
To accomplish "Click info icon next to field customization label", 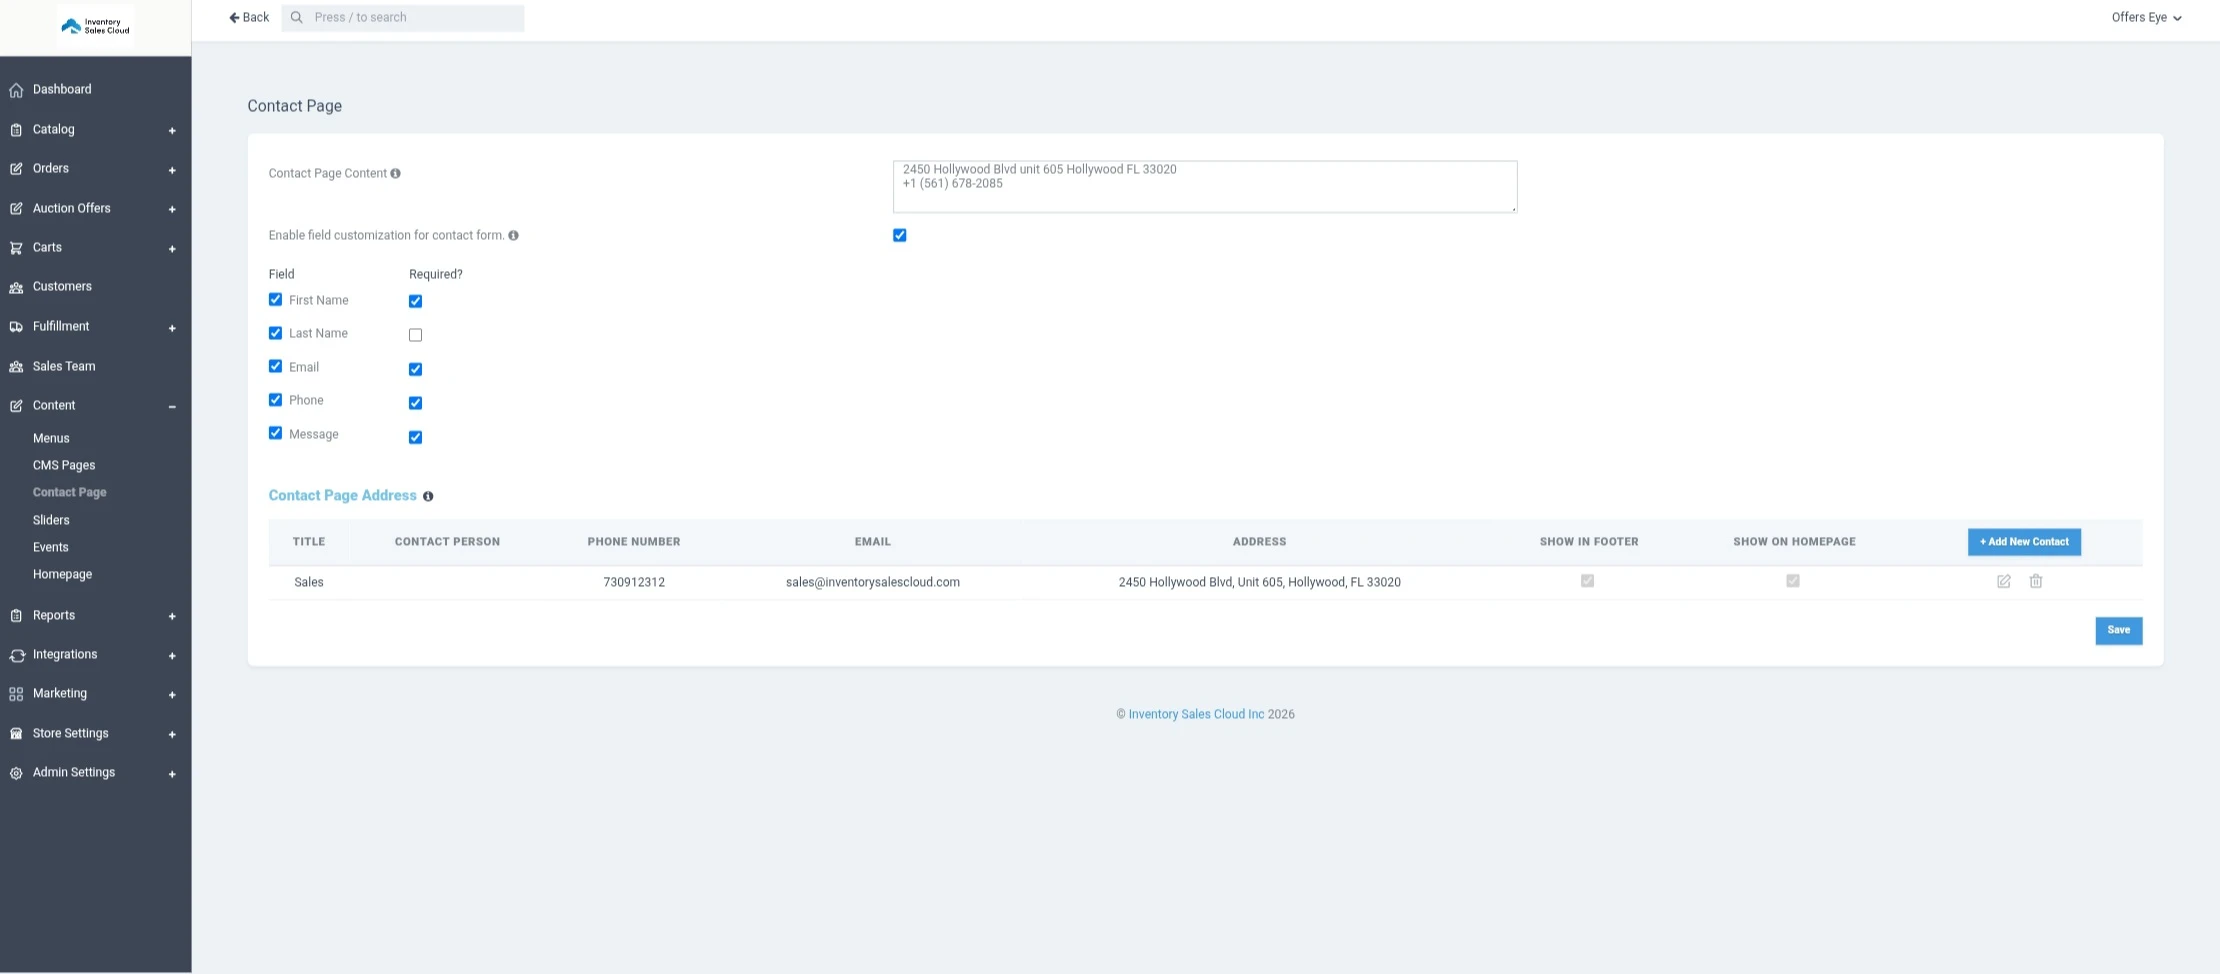I will pyautogui.click(x=513, y=235).
